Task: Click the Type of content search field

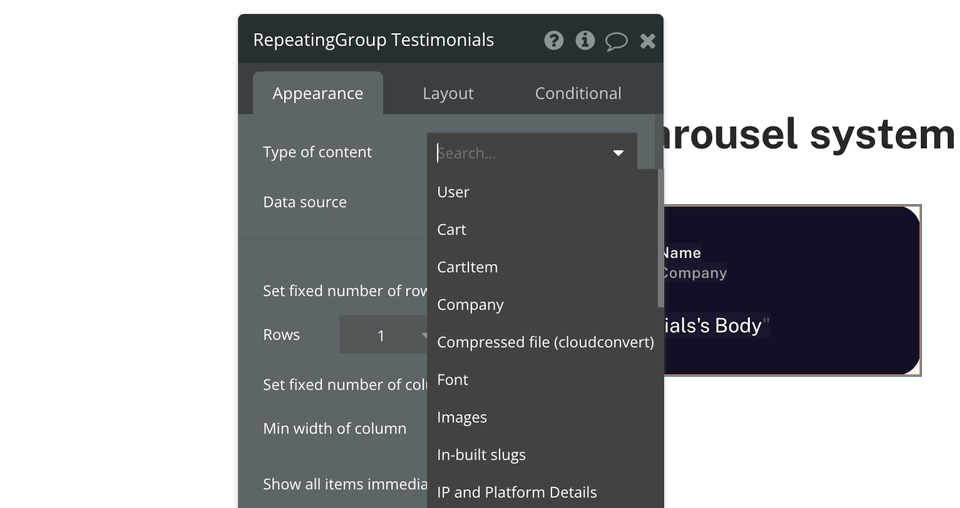Action: [520, 153]
